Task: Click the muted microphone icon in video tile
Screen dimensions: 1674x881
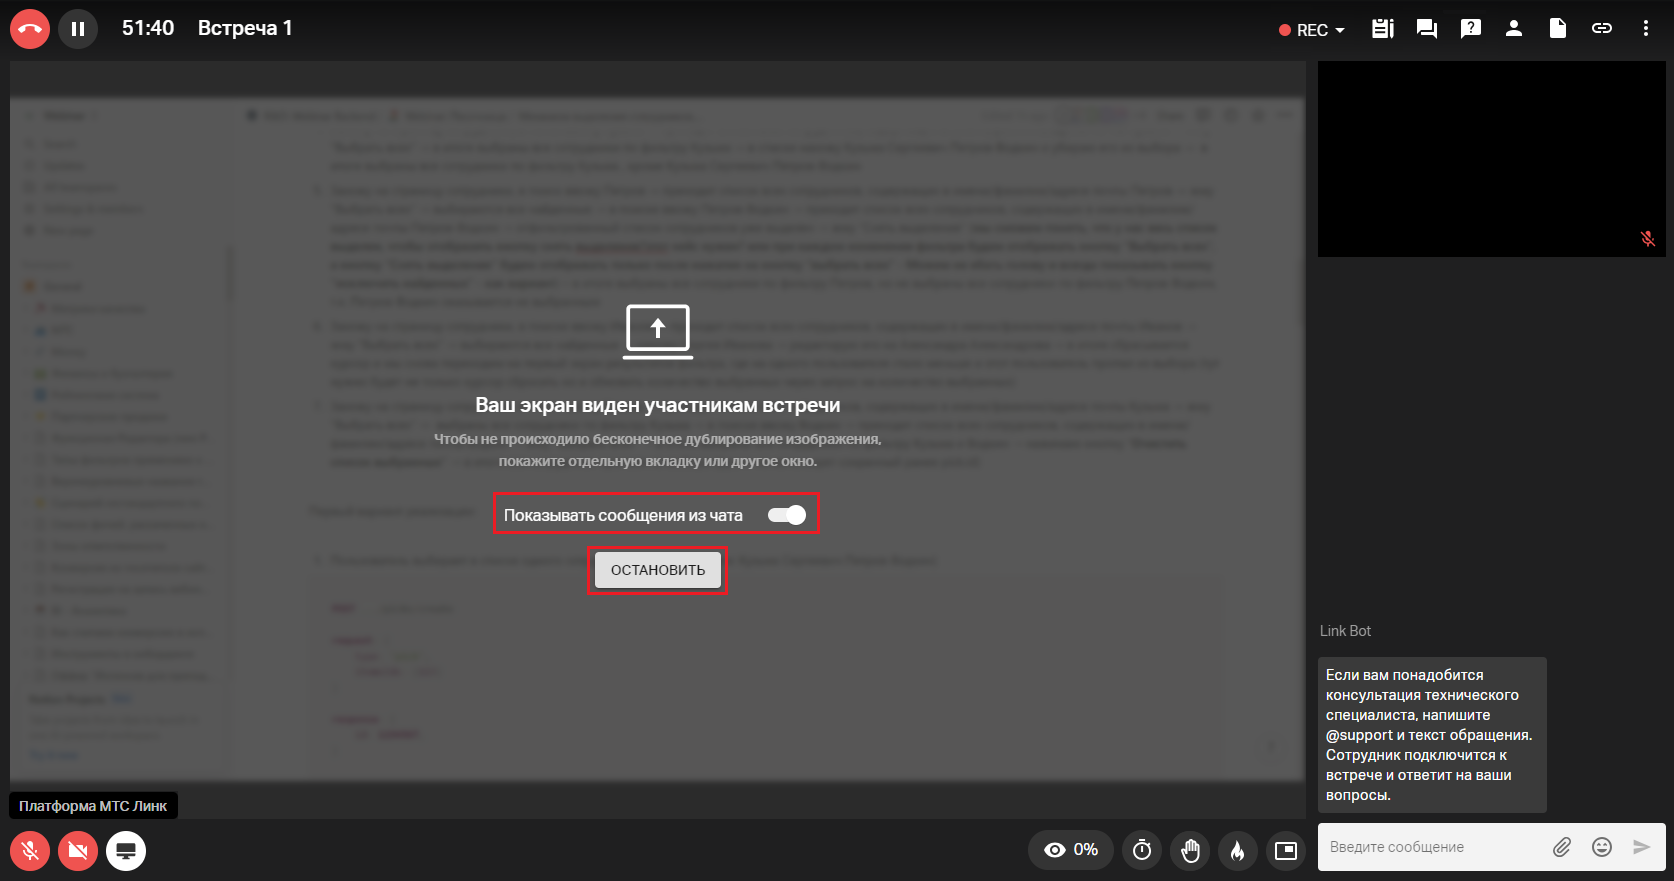Action: point(1648,238)
